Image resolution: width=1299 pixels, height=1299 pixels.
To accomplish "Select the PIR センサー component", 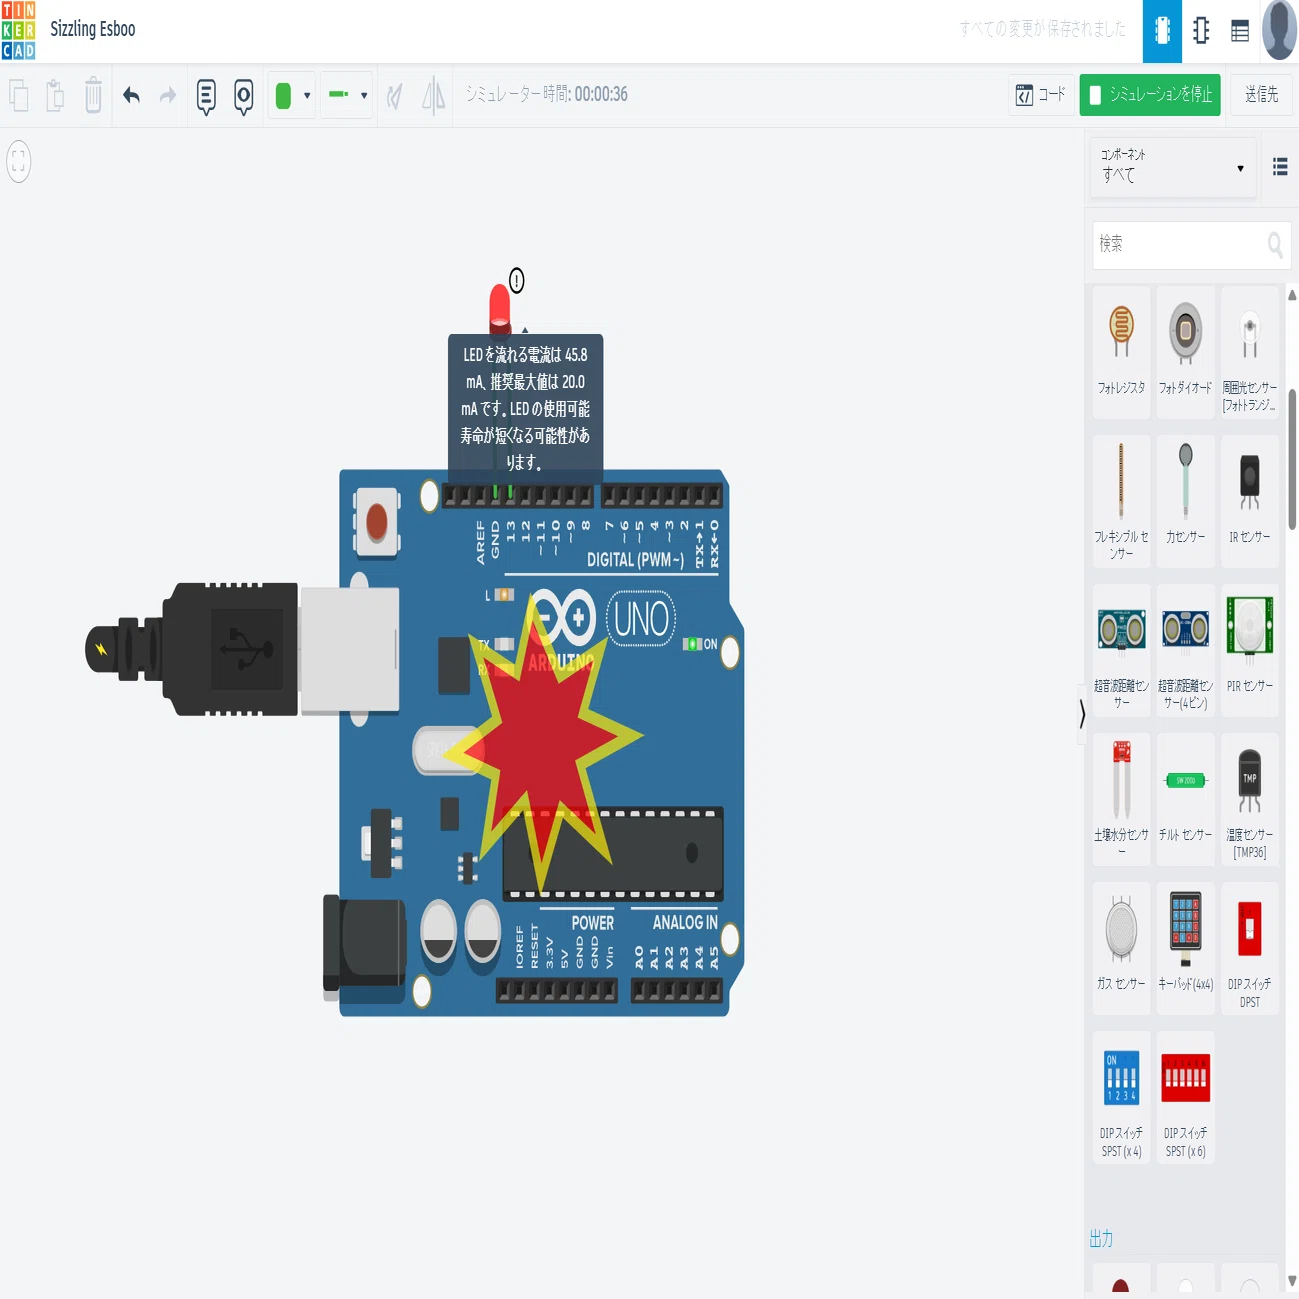I will 1250,650.
